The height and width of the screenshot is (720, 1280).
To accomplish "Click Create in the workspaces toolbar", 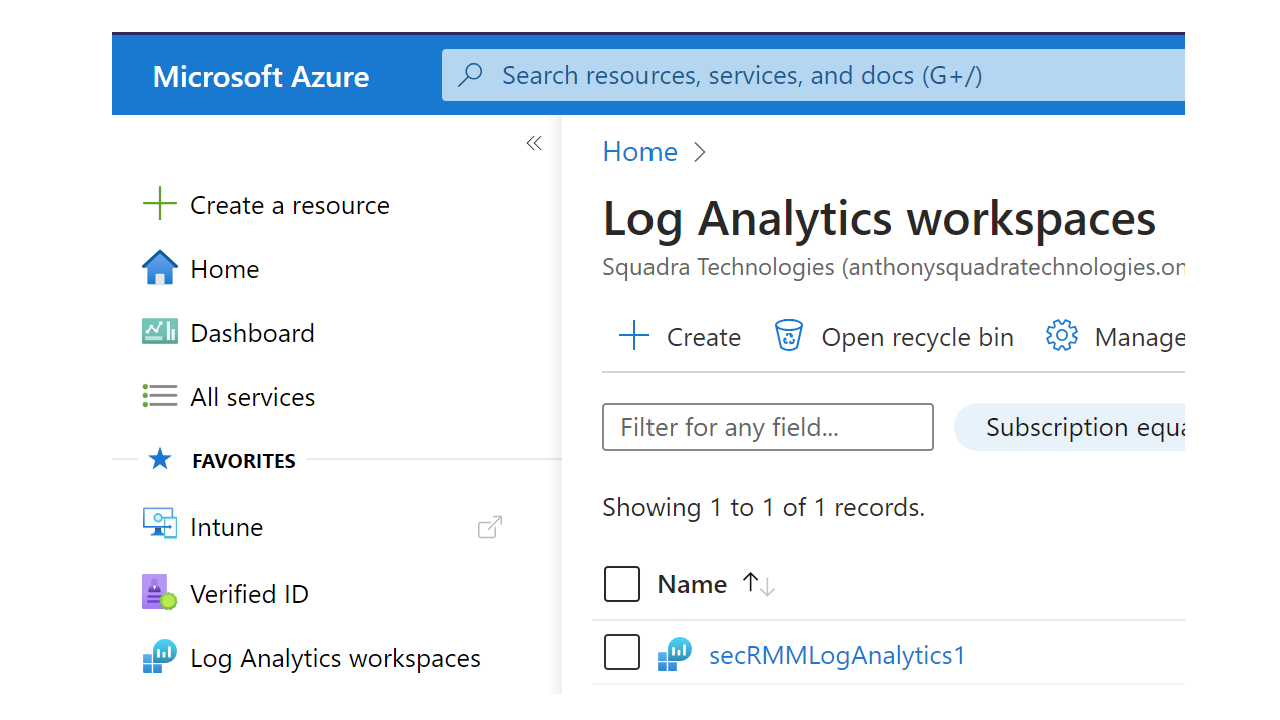I will point(681,337).
